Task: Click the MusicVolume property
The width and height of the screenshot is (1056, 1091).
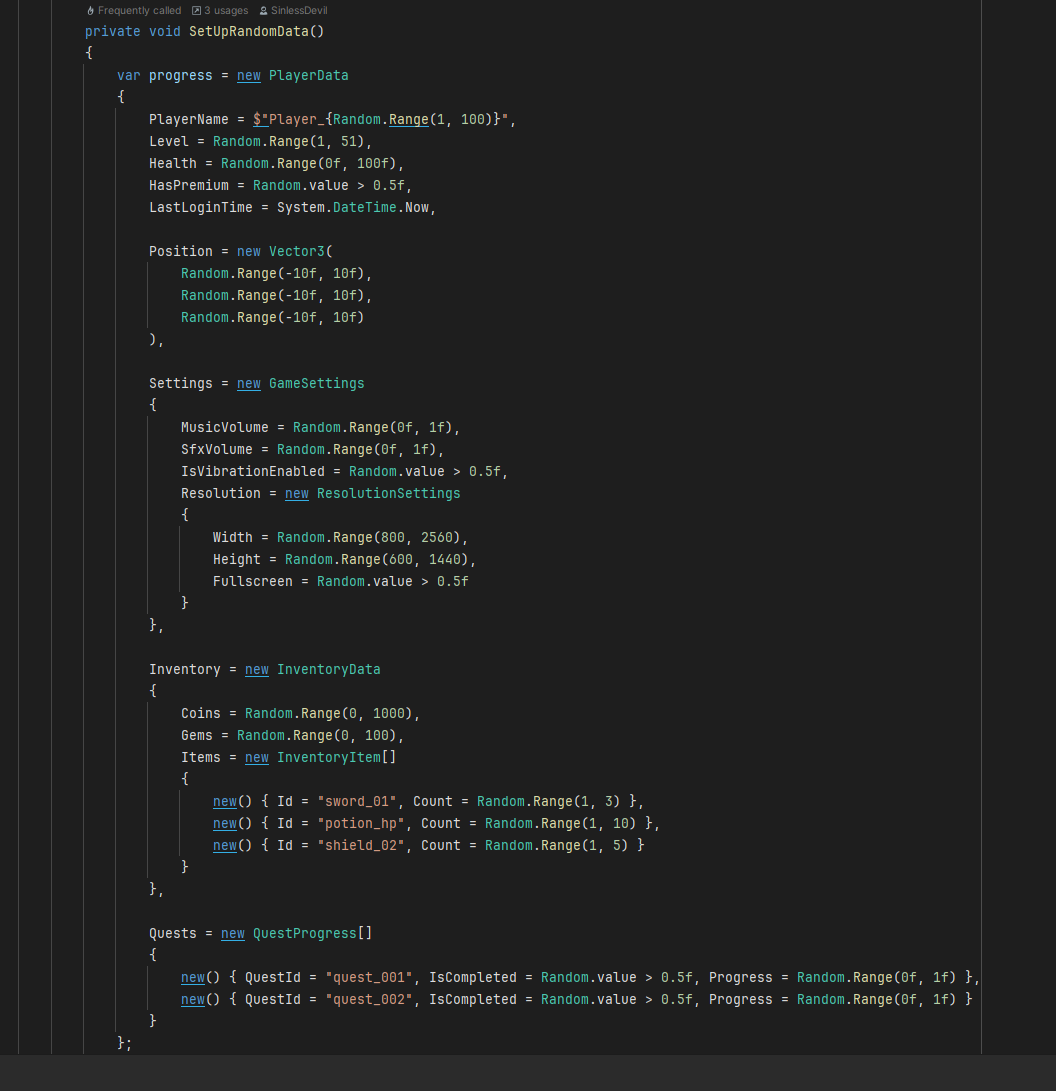Action: (x=225, y=427)
